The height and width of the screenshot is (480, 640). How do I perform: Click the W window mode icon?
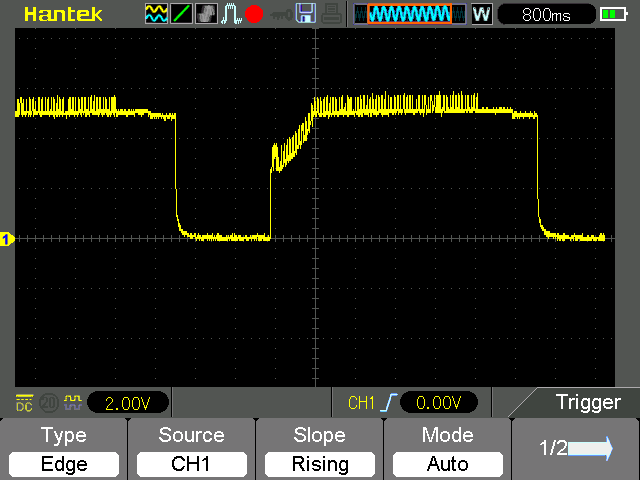[x=482, y=14]
